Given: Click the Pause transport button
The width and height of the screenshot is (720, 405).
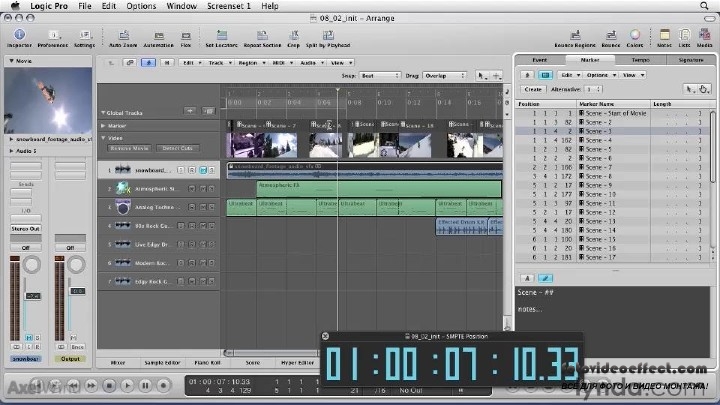Looking at the screenshot, I should pyautogui.click(x=145, y=386).
